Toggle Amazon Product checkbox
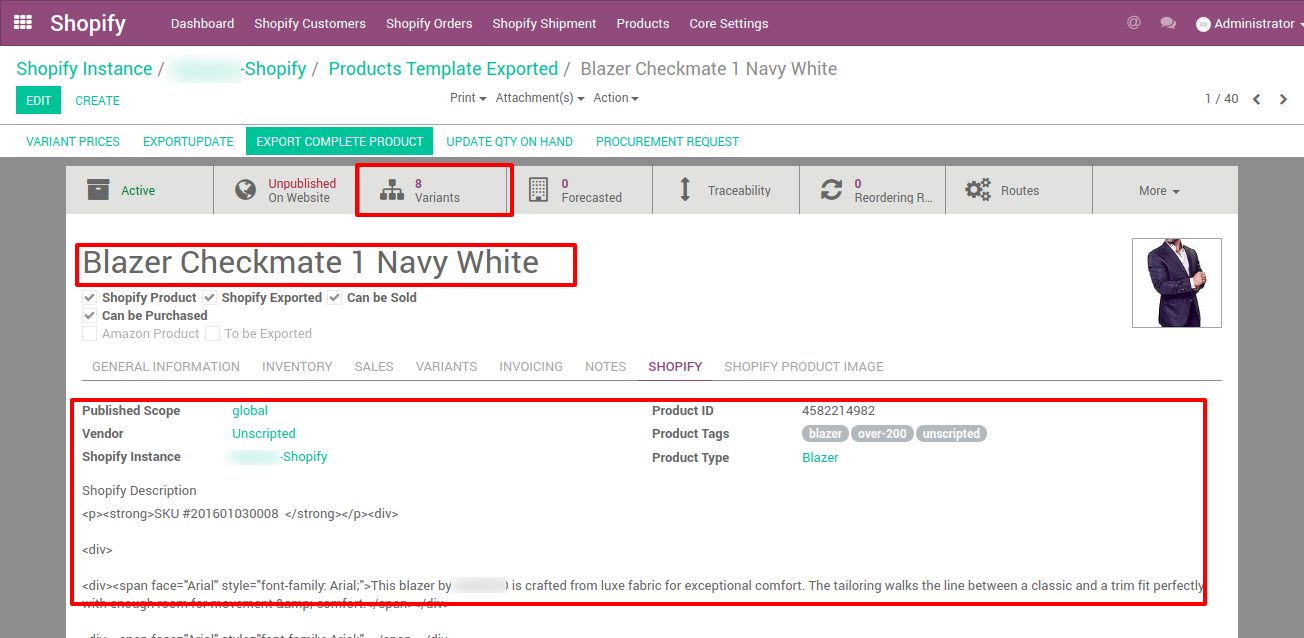The image size is (1304, 638). click(x=89, y=334)
